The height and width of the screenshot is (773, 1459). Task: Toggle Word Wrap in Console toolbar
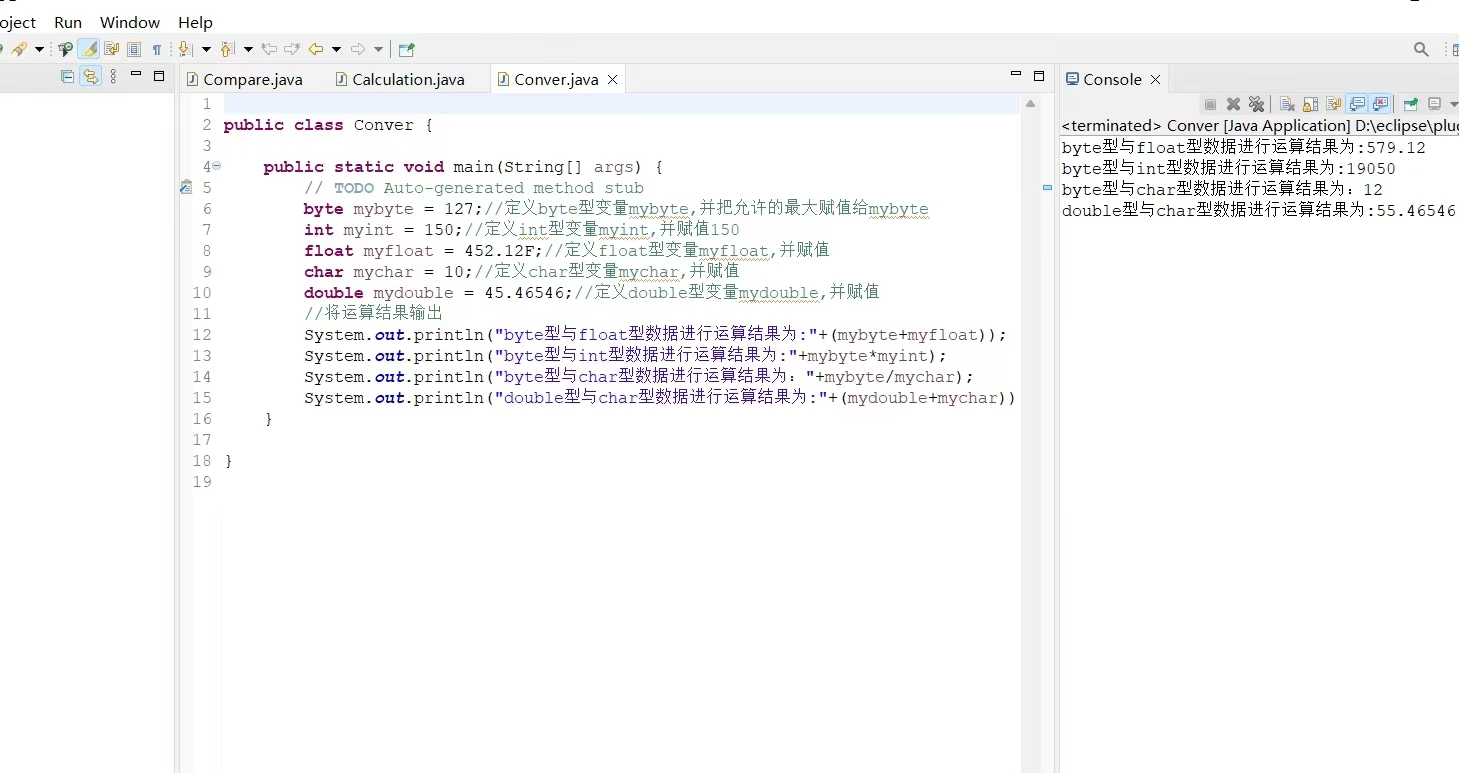[x=1333, y=104]
